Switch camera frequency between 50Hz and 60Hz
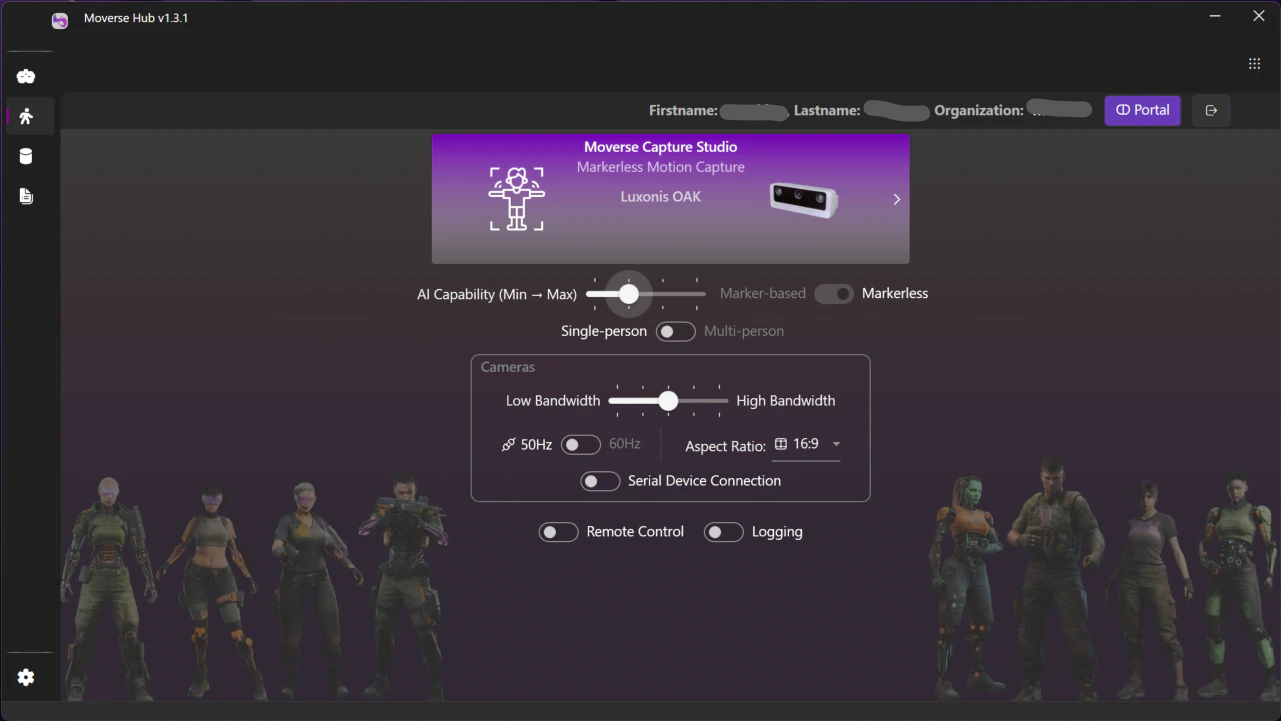 pyautogui.click(x=580, y=445)
